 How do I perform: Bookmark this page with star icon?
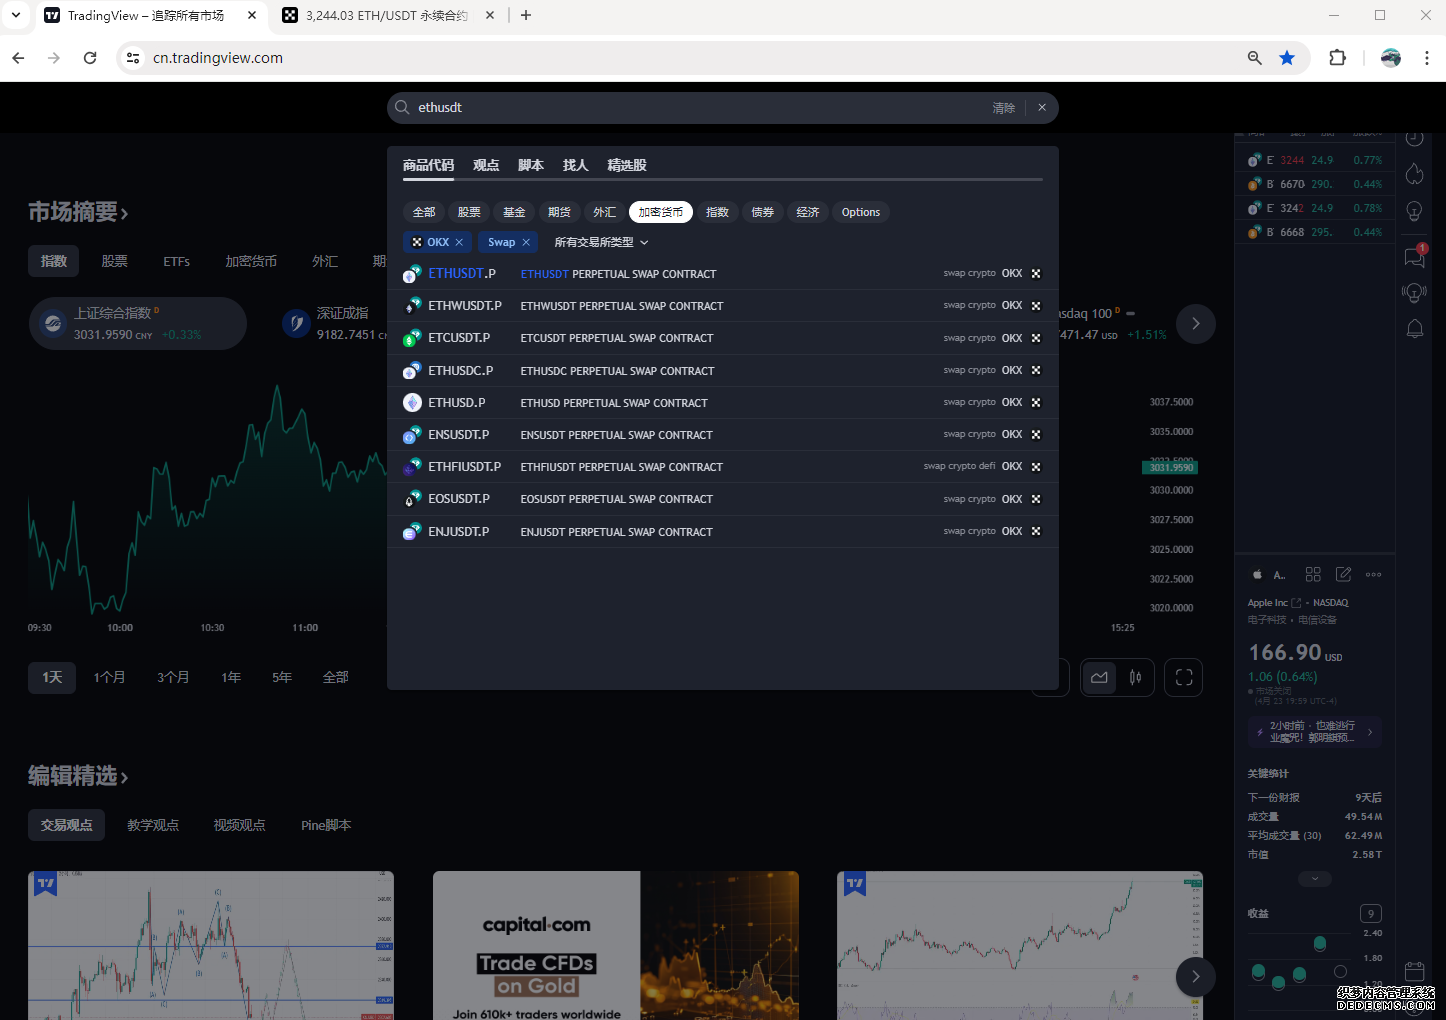tap(1287, 58)
